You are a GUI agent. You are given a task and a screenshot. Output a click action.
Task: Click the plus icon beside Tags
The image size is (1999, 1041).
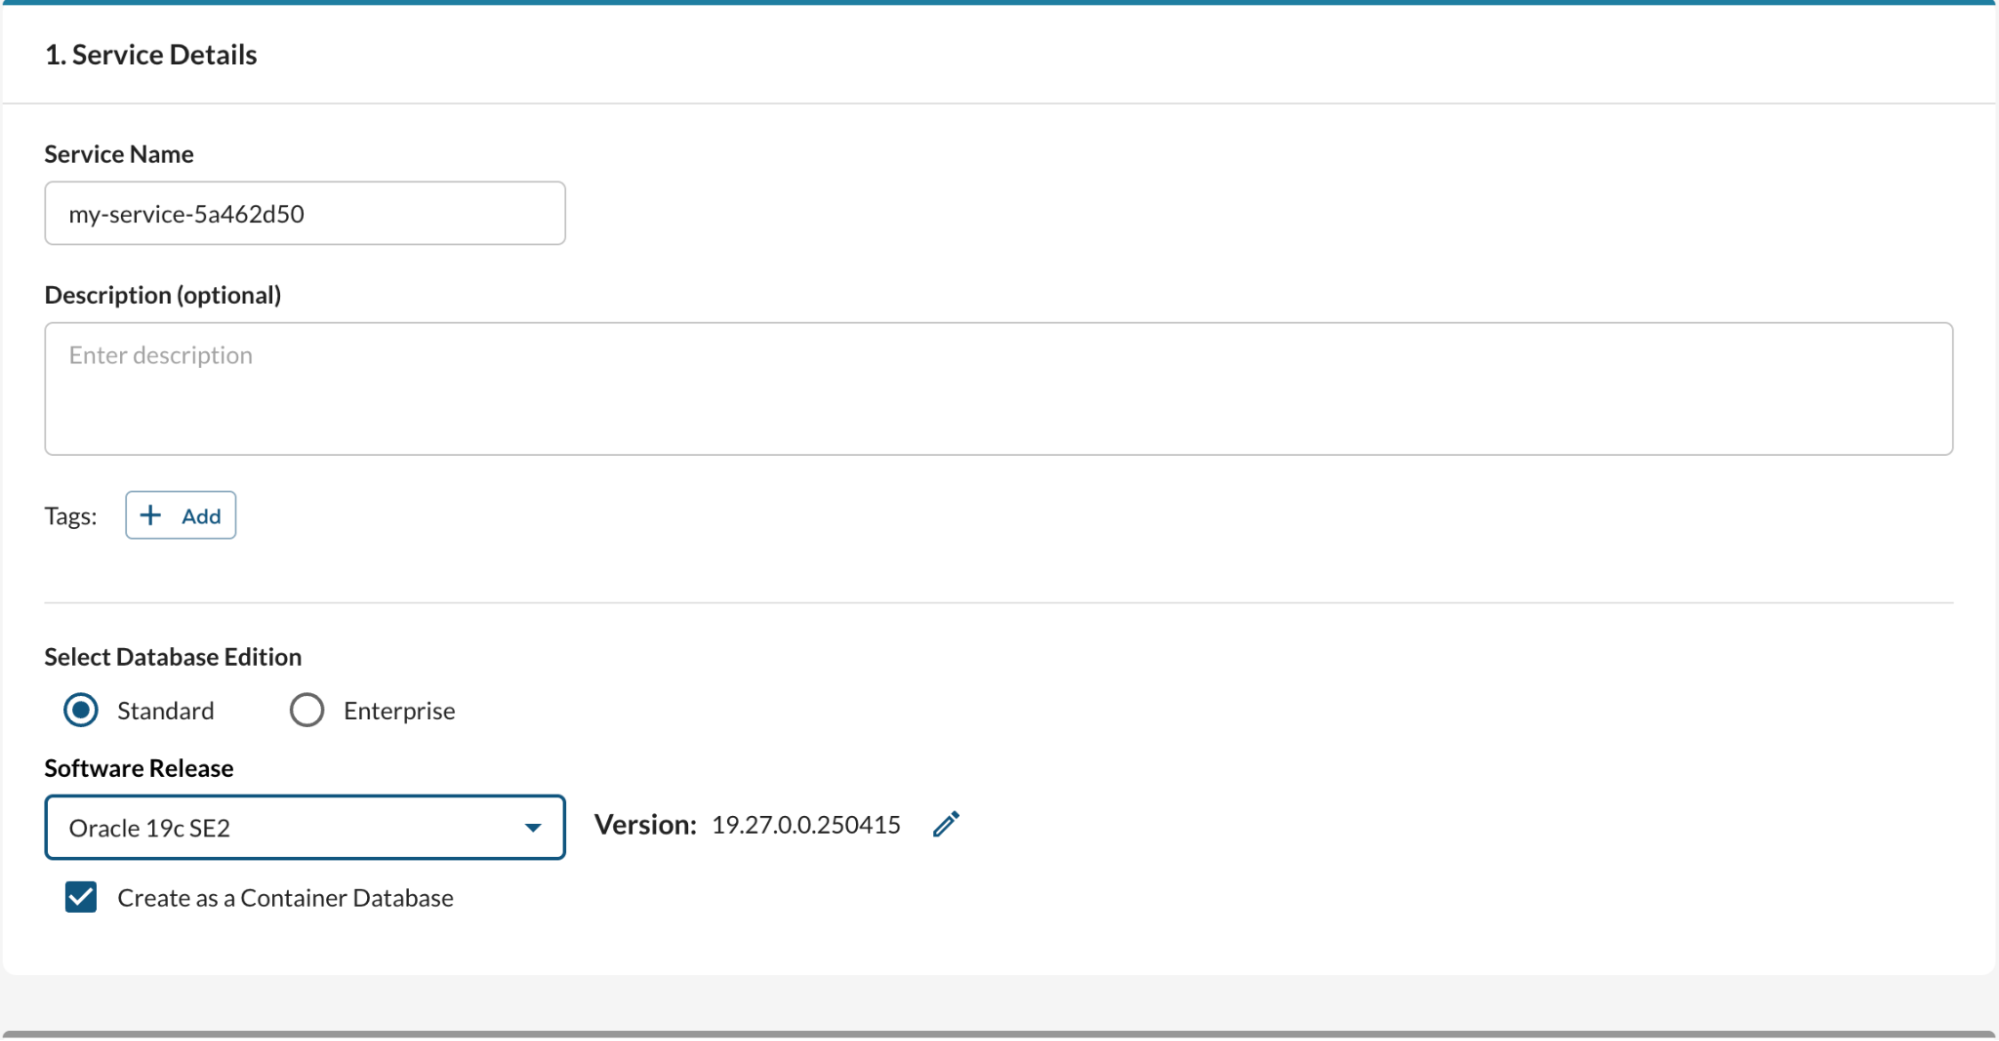[151, 515]
